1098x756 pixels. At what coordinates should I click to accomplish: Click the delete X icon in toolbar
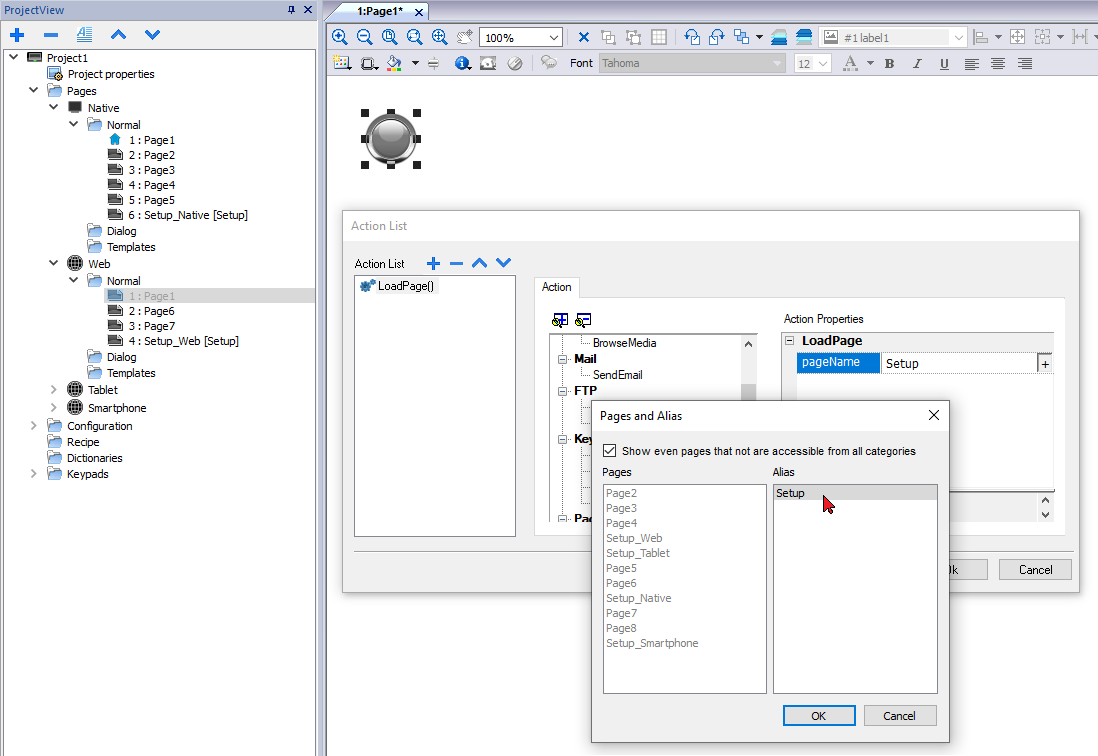coord(584,37)
